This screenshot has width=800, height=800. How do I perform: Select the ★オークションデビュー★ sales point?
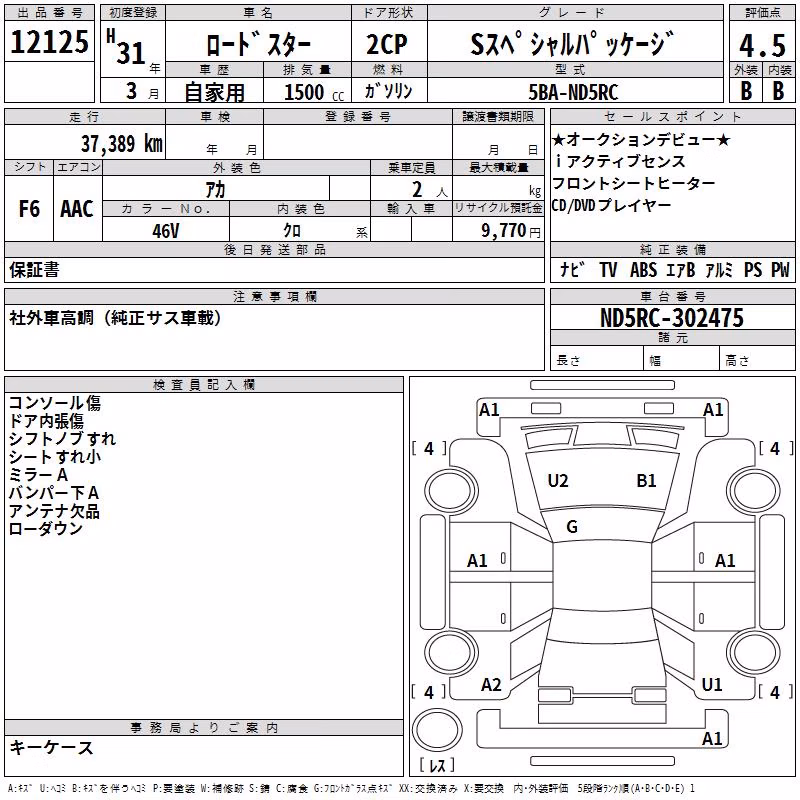642,139
